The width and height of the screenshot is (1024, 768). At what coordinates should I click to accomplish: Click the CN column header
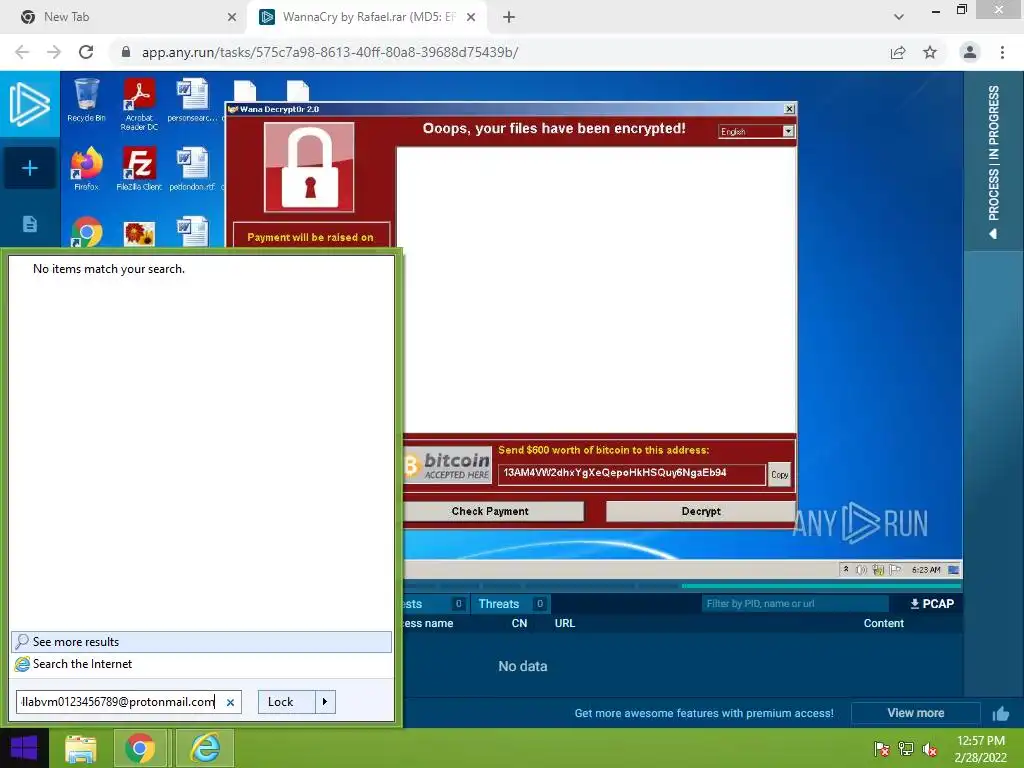[x=519, y=624]
